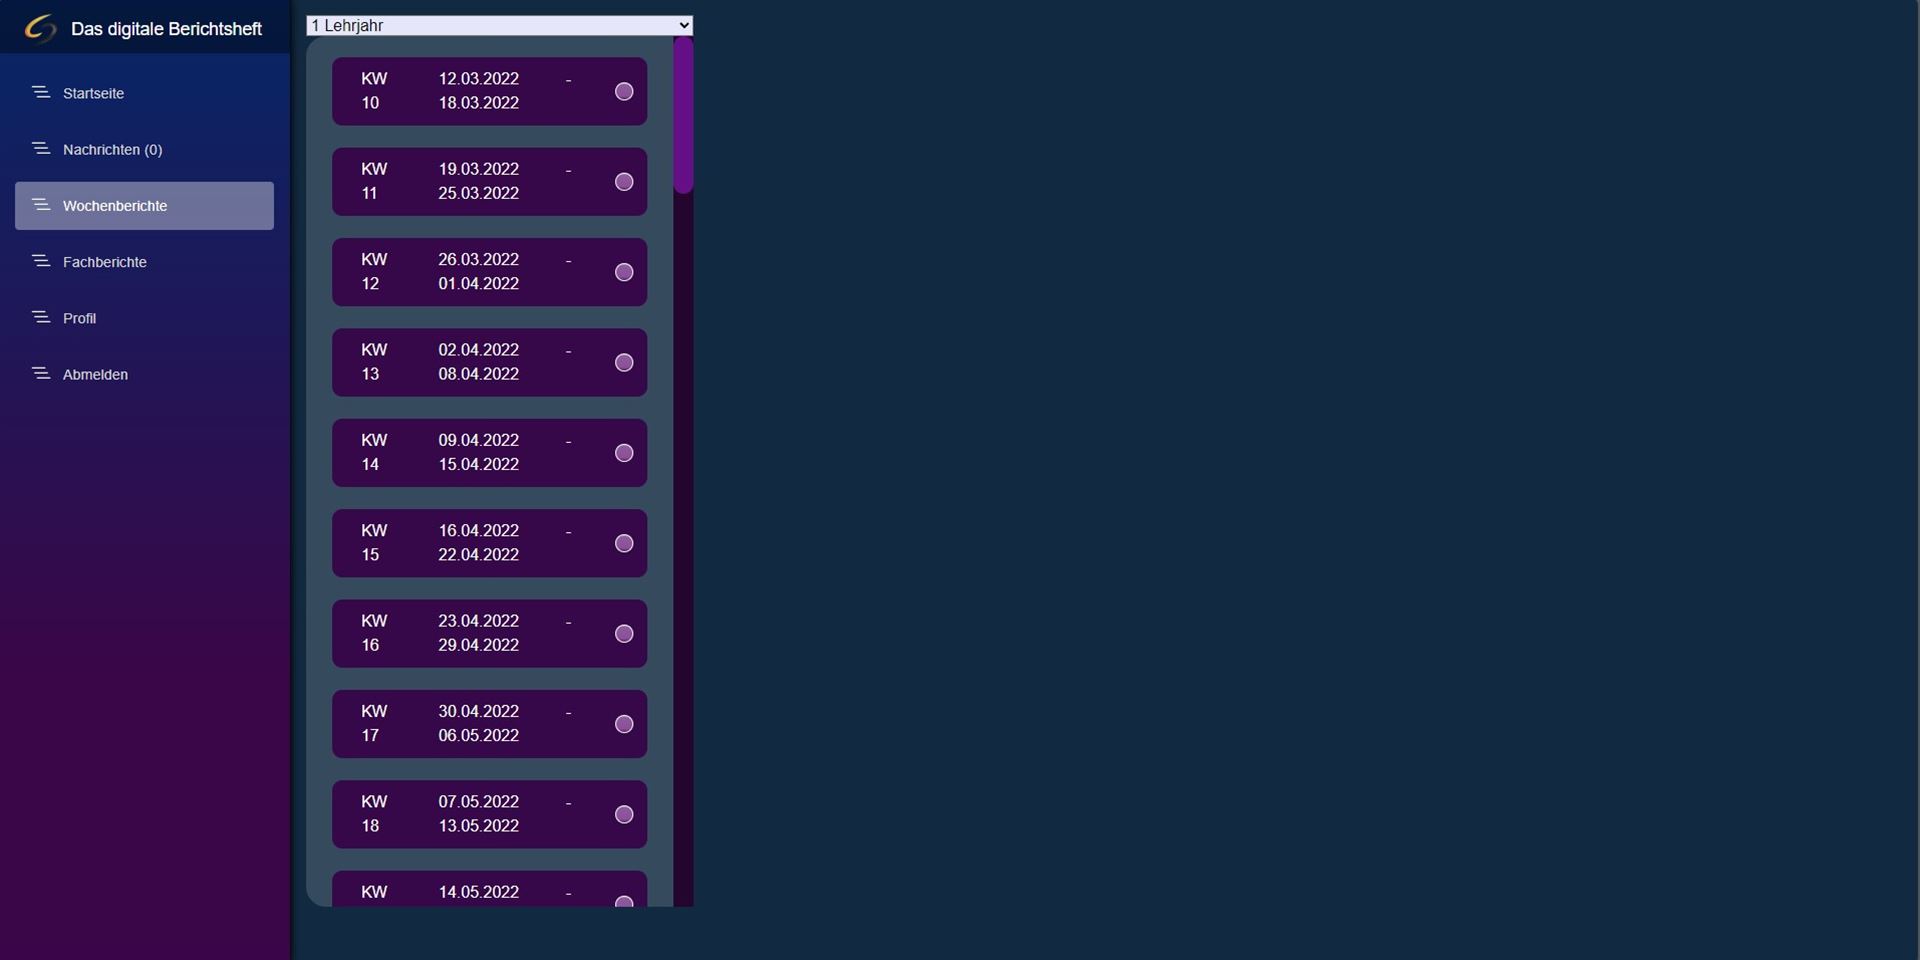The height and width of the screenshot is (960, 1920).
Task: Open the Lehrjahr dropdown
Action: pos(499,25)
